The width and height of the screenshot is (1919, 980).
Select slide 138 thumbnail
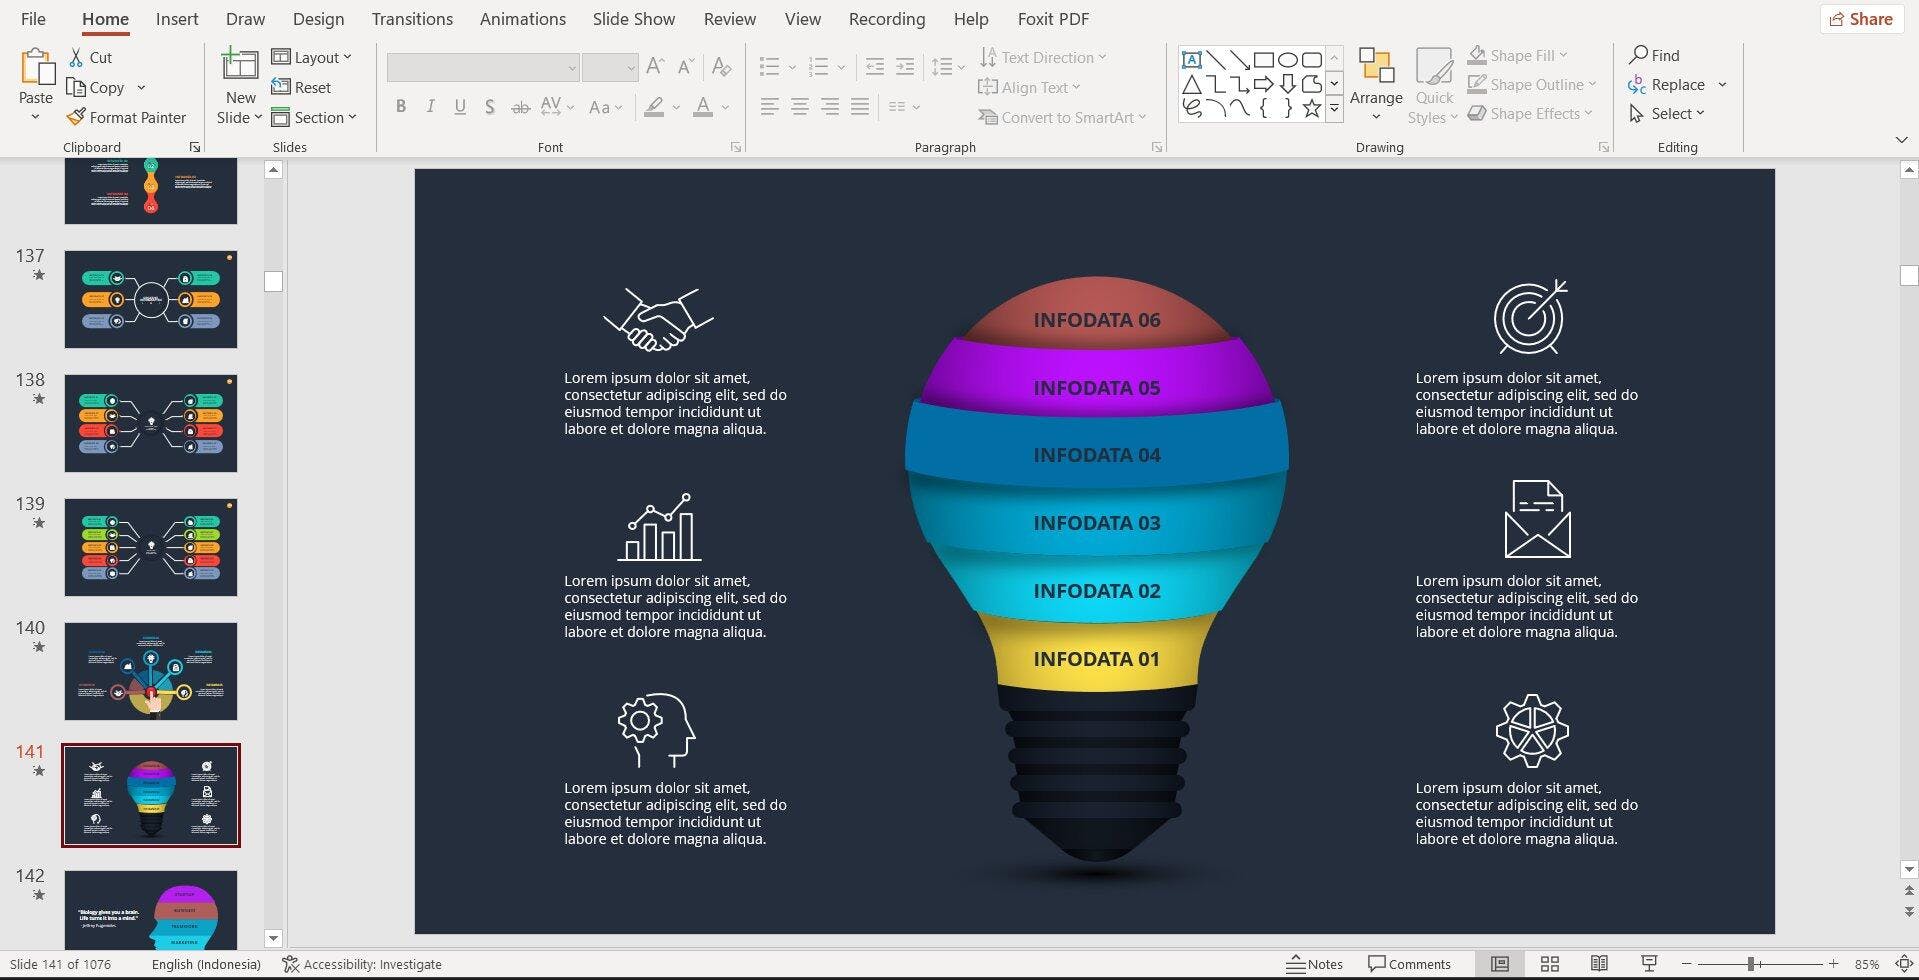151,424
